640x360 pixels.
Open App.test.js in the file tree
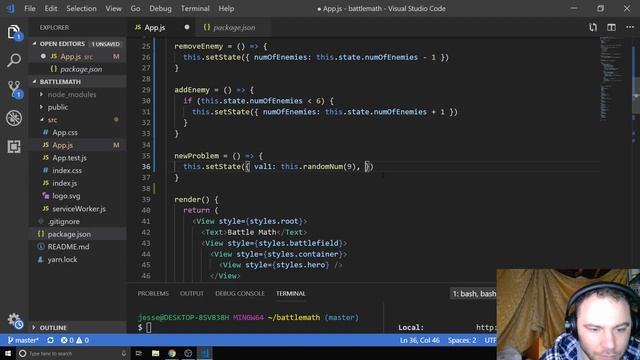coord(78,158)
